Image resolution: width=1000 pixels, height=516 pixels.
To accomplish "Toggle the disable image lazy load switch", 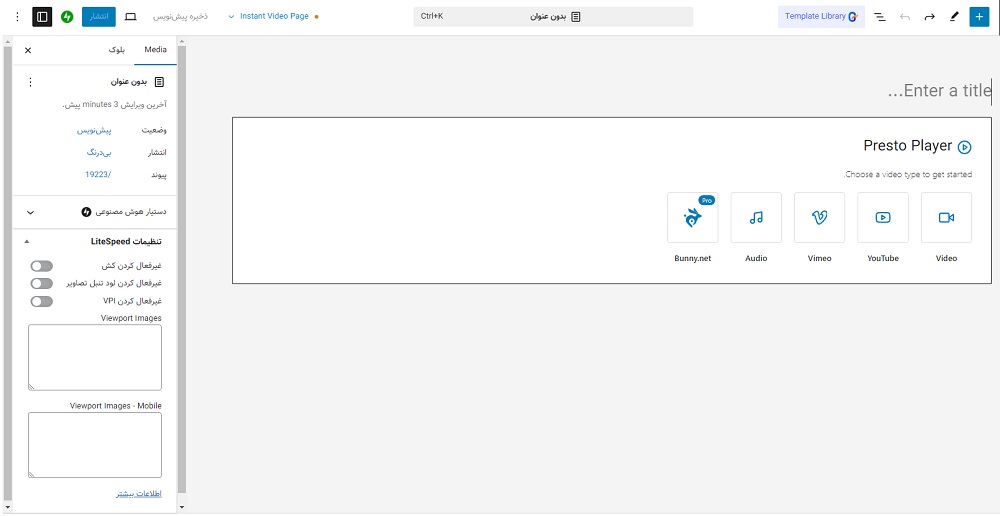I will (x=42, y=283).
